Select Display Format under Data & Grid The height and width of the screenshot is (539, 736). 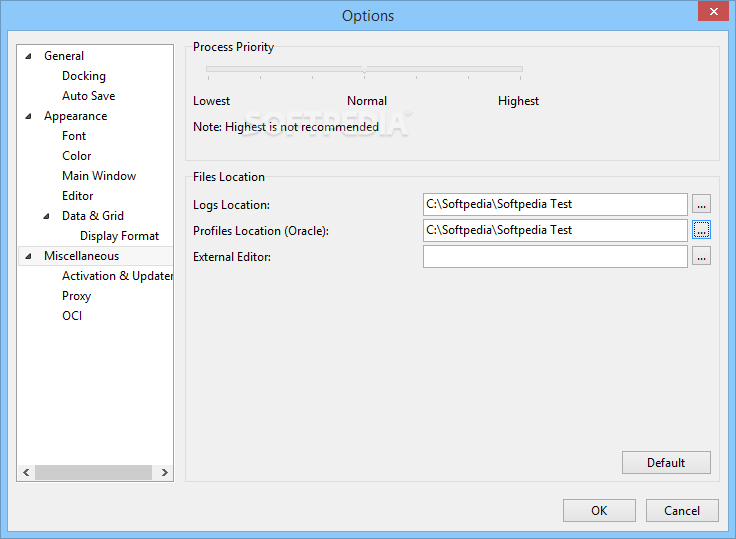click(x=119, y=236)
